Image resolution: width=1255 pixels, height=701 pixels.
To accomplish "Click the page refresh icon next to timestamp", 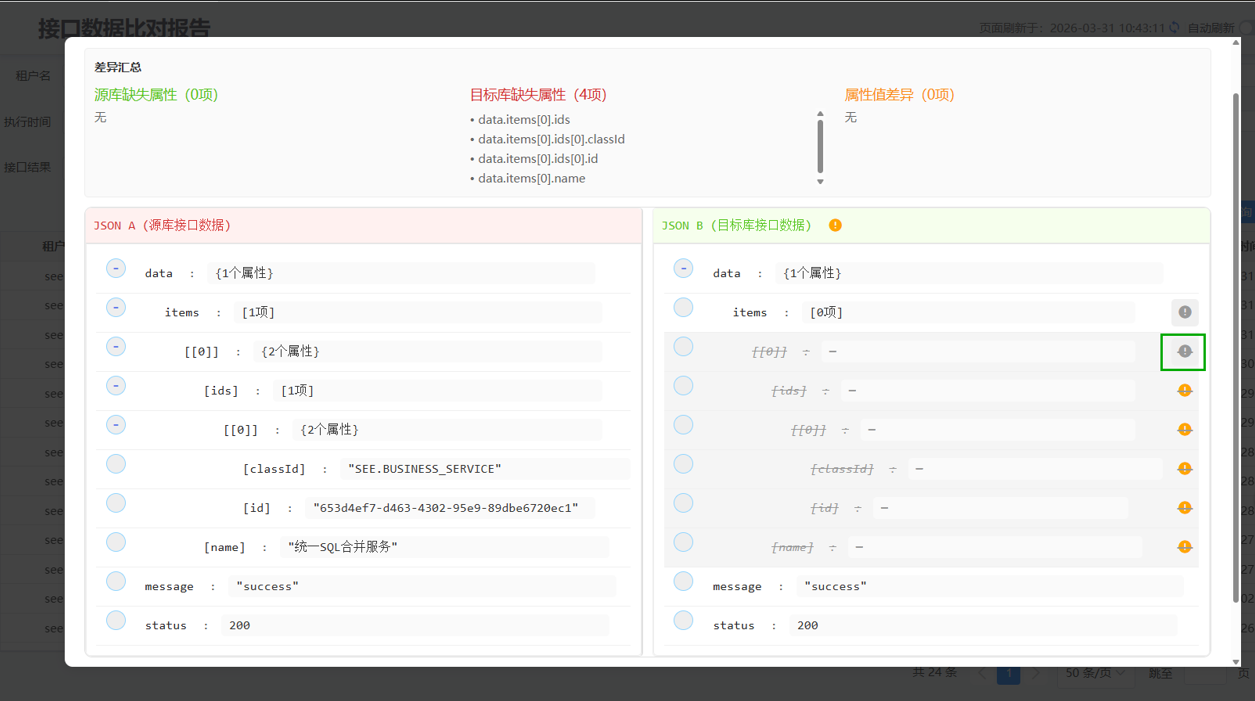I will pos(1175,28).
